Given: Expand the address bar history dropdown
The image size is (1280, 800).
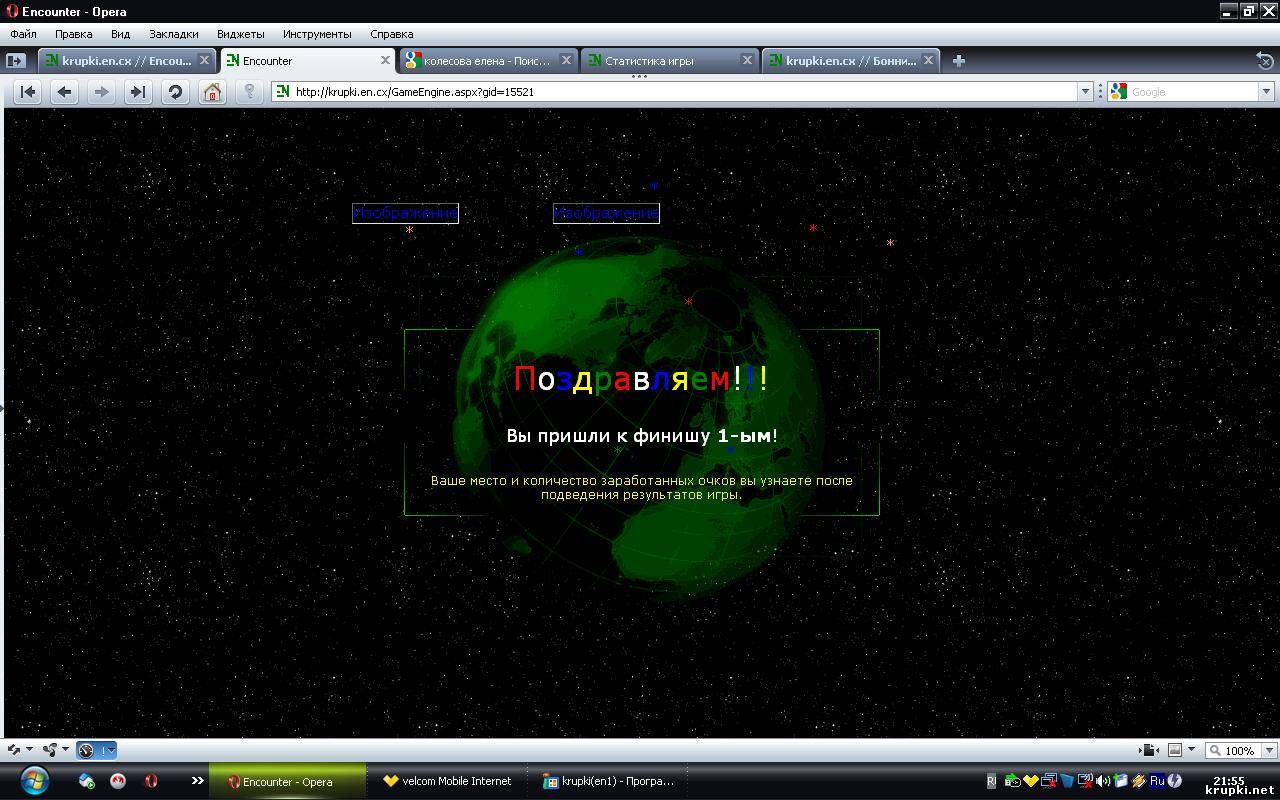Looking at the screenshot, I should click(x=1085, y=92).
